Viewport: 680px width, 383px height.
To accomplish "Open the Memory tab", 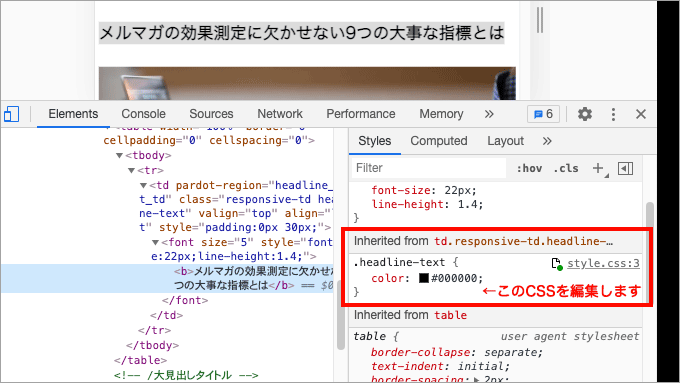I will click(x=441, y=114).
